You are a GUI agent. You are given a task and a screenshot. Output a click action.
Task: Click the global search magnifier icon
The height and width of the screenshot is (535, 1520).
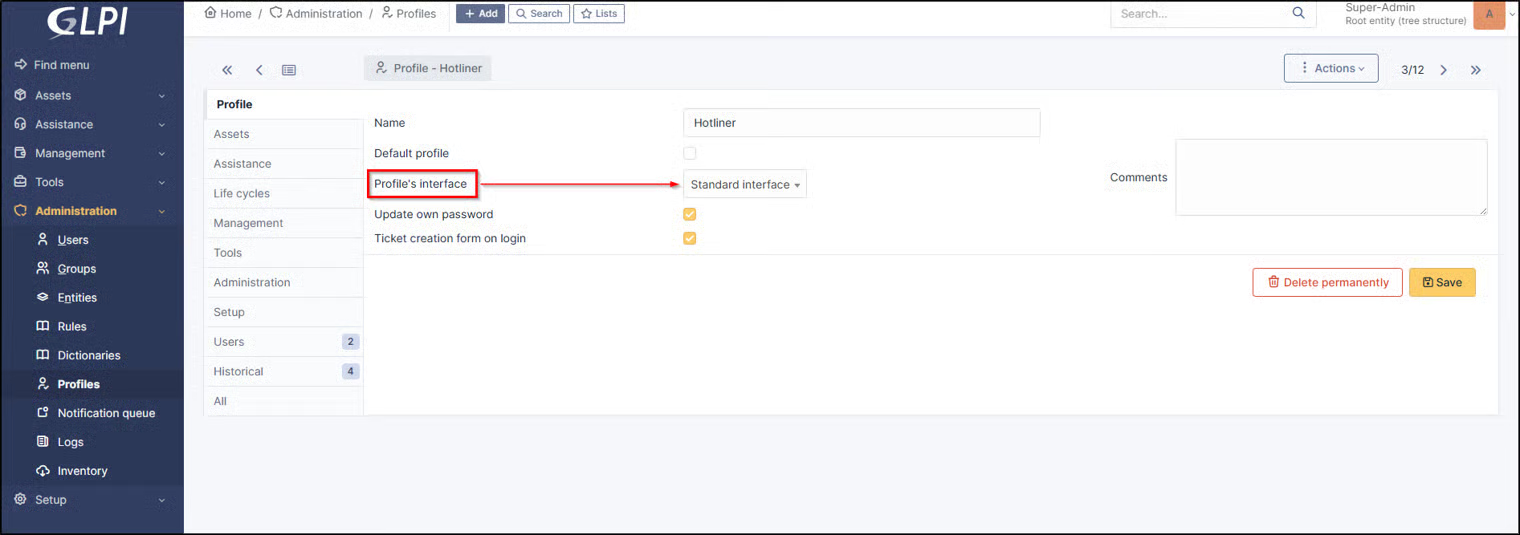[1299, 13]
